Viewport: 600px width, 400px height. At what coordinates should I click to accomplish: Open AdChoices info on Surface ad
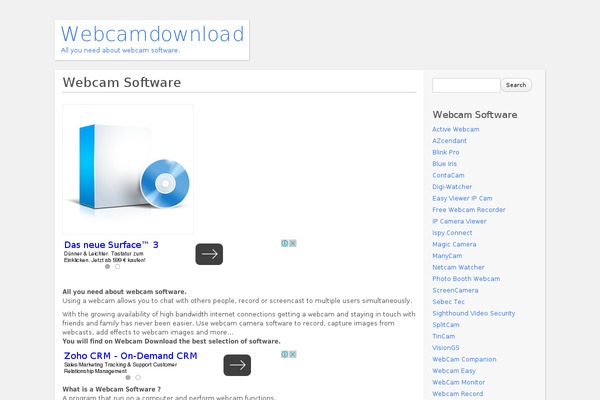(285, 243)
